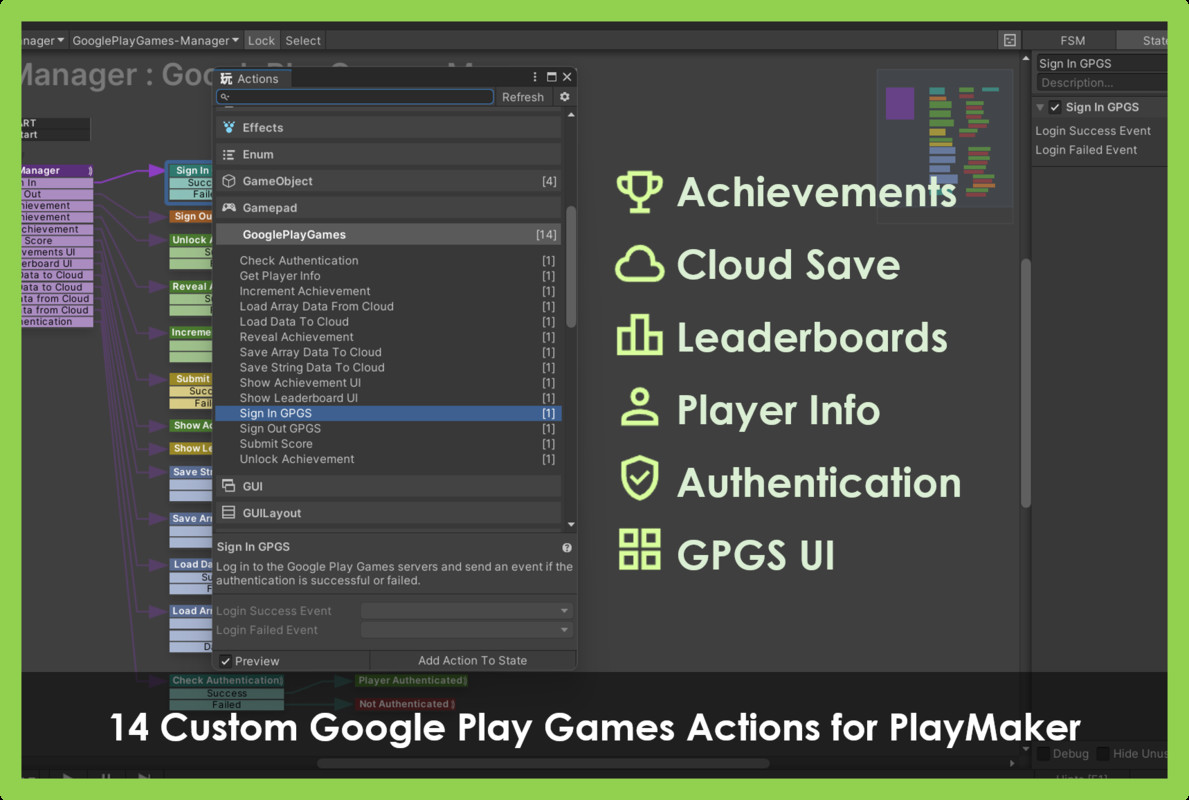Toggle the Debug checkbox
Screen dimensions: 1189x800
click(1043, 753)
